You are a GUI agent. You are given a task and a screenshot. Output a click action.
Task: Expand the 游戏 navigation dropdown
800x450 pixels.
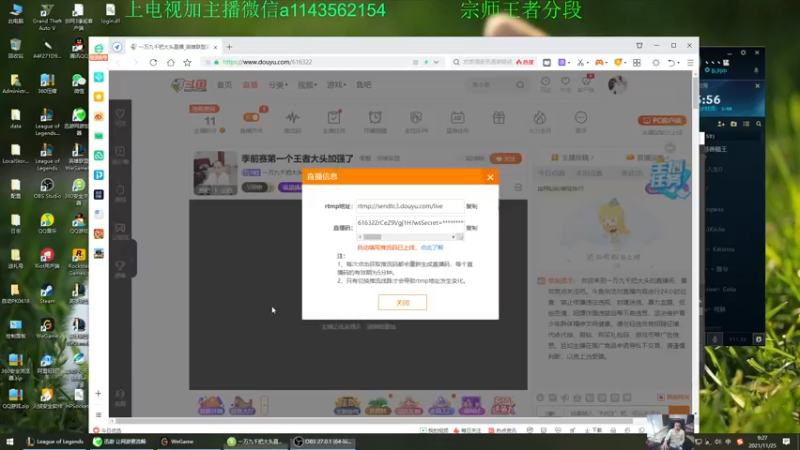tap(336, 85)
